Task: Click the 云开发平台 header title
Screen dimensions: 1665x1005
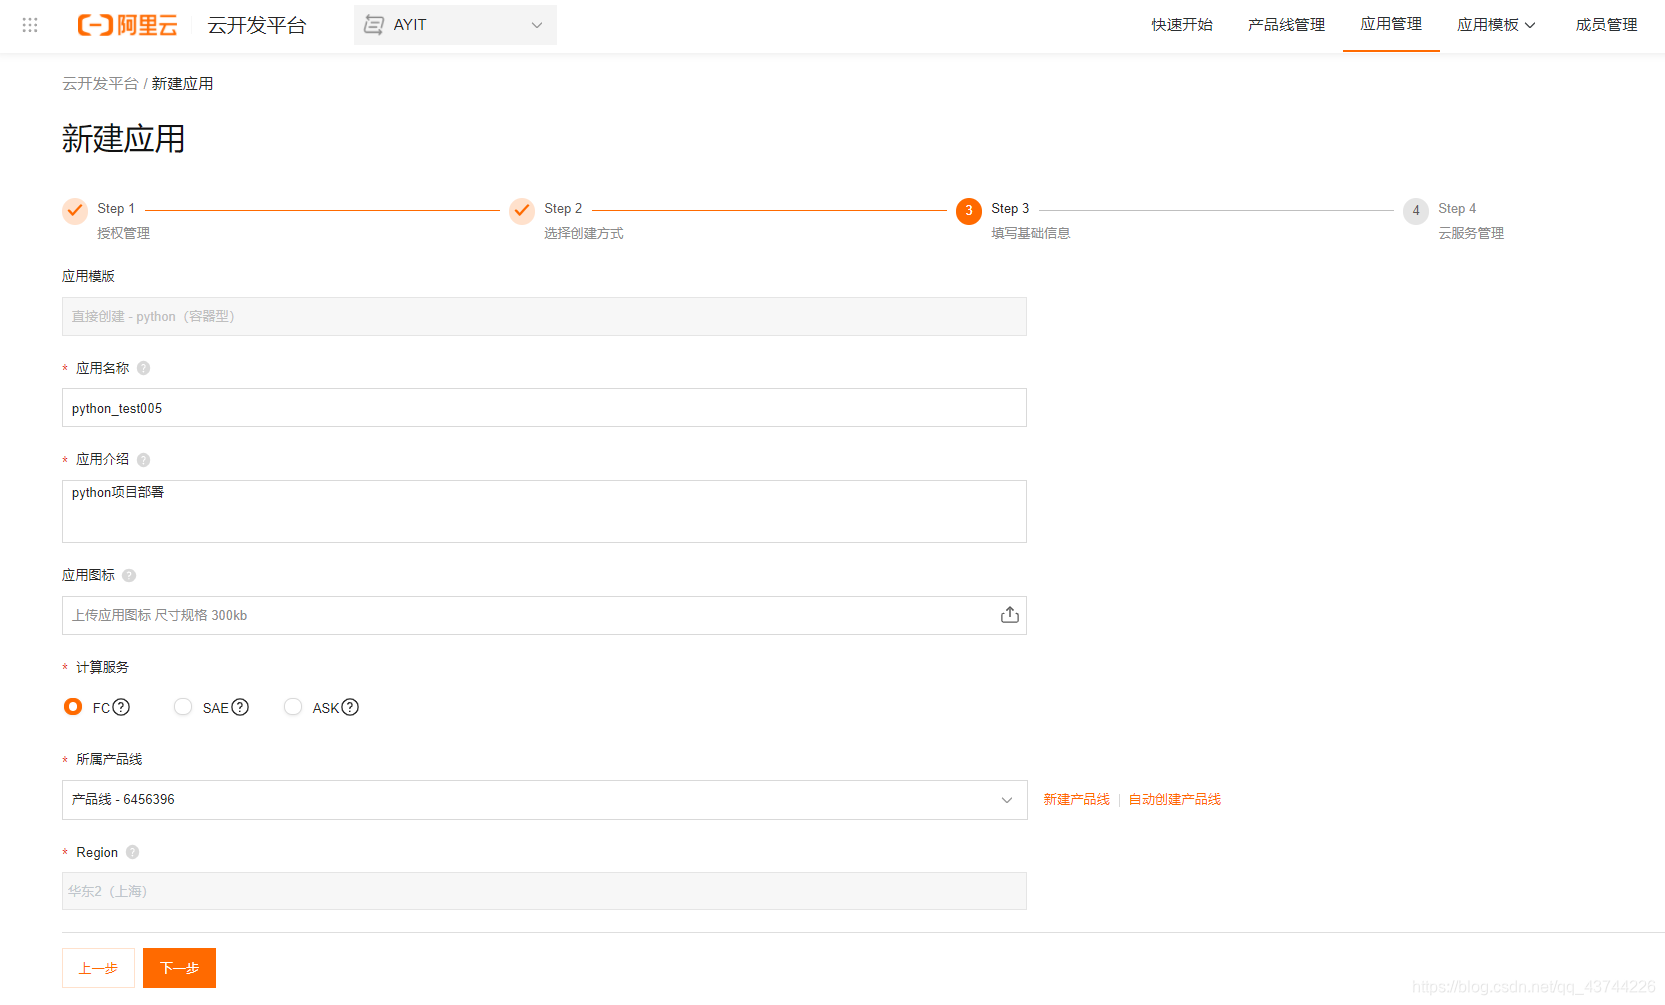Action: (x=257, y=25)
